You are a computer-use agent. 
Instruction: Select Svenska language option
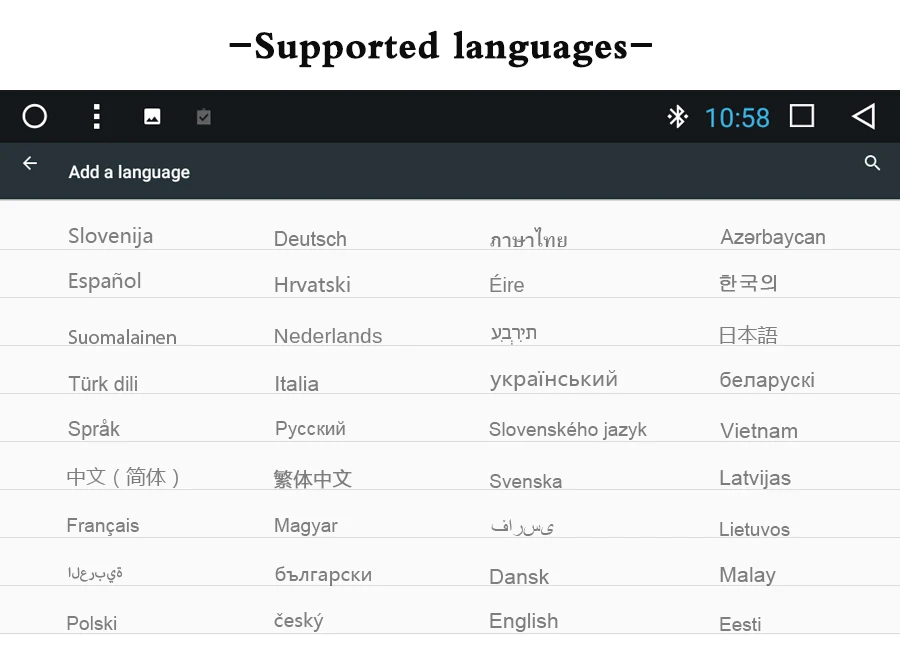525,481
